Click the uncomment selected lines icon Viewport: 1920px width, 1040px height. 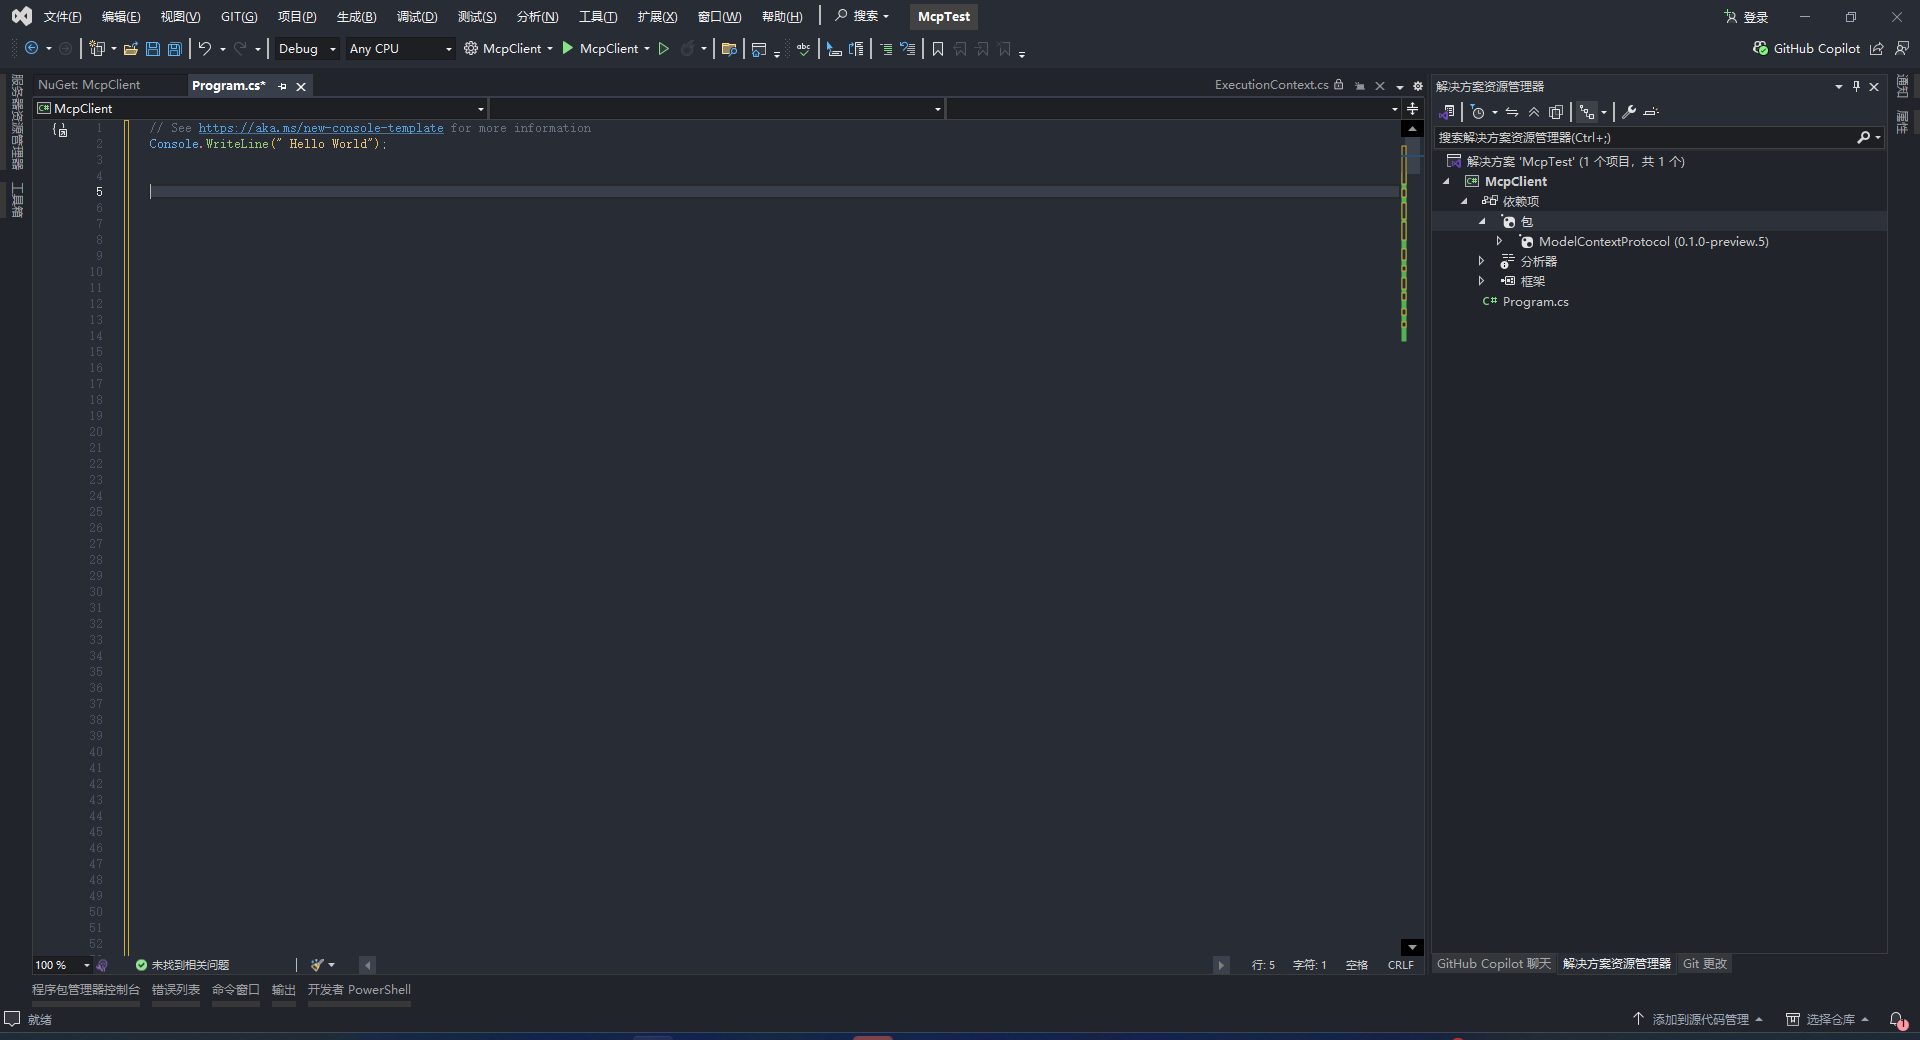tap(907, 48)
